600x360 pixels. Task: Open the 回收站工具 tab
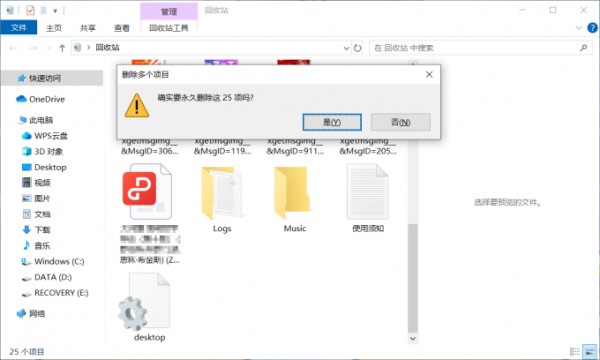[x=169, y=28]
